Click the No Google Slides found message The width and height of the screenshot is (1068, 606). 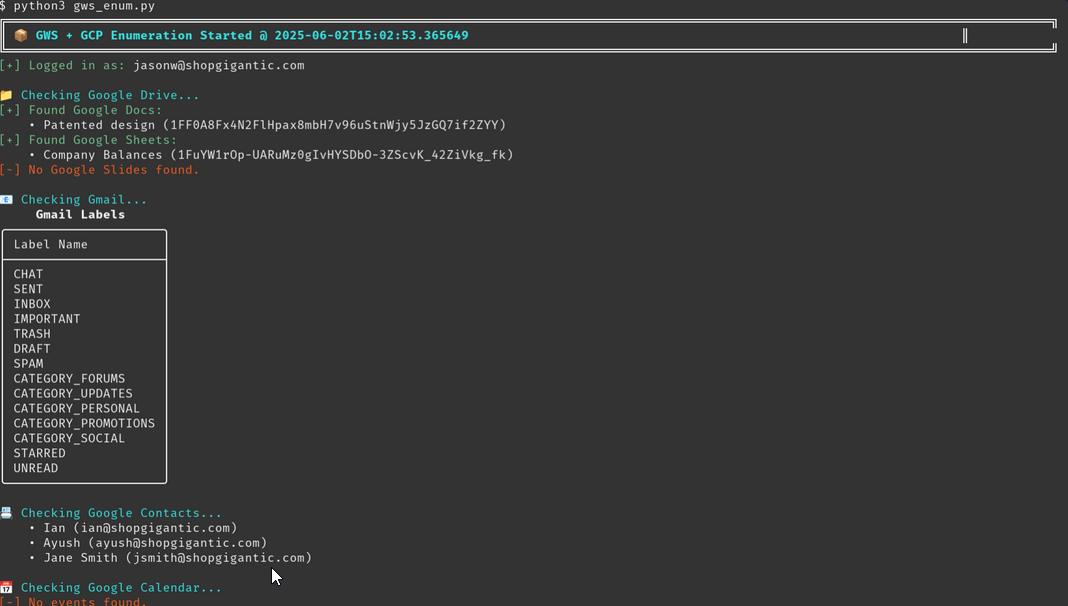coord(114,170)
